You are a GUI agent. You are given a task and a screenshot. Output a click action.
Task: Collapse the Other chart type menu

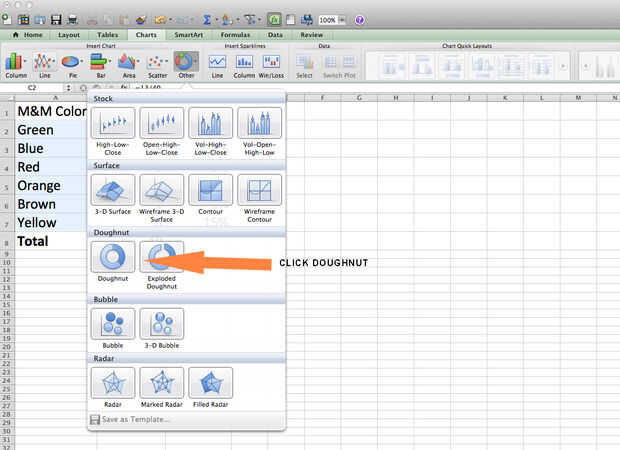[186, 66]
